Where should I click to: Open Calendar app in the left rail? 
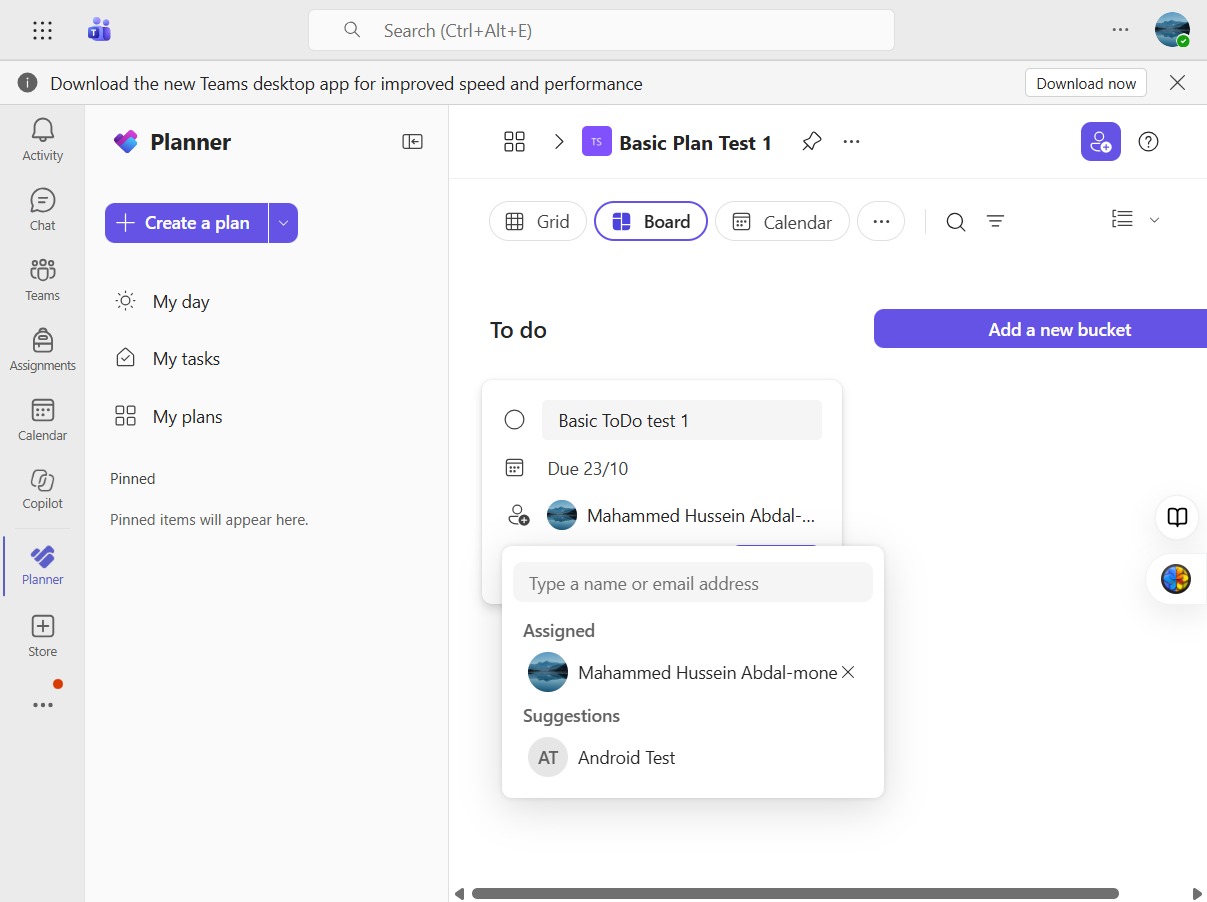[42, 419]
